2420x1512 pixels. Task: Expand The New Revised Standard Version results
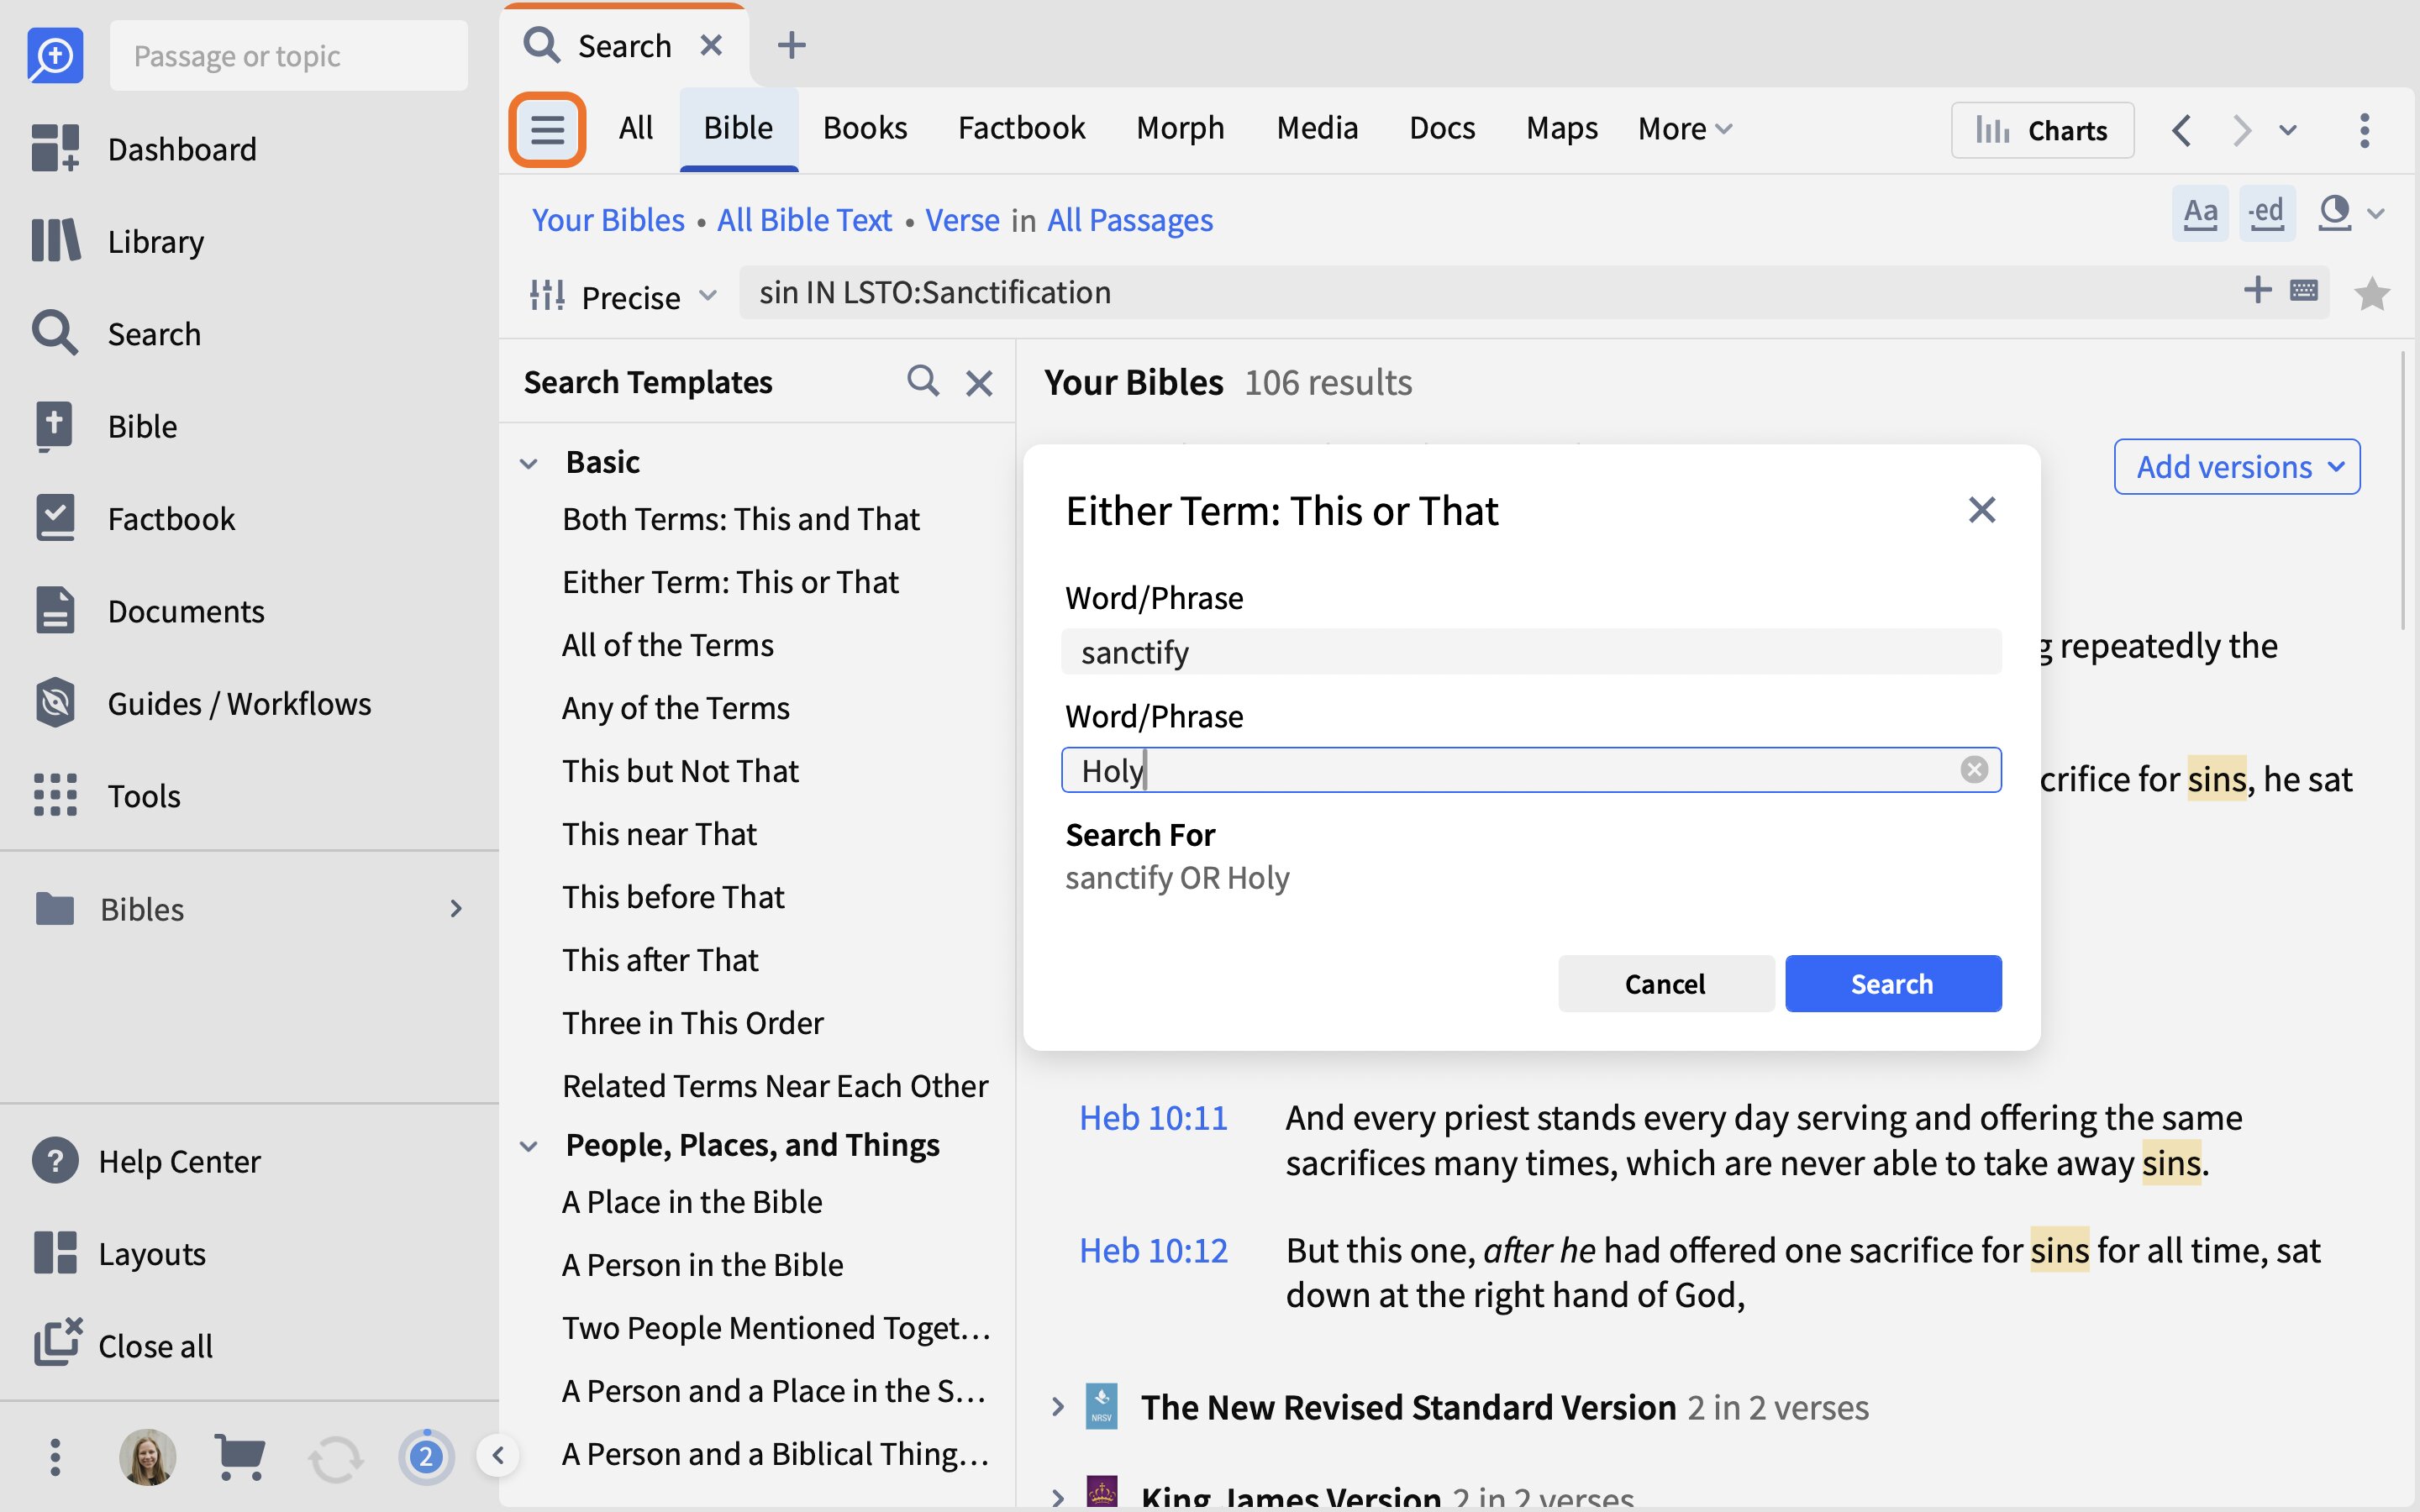point(1058,1407)
